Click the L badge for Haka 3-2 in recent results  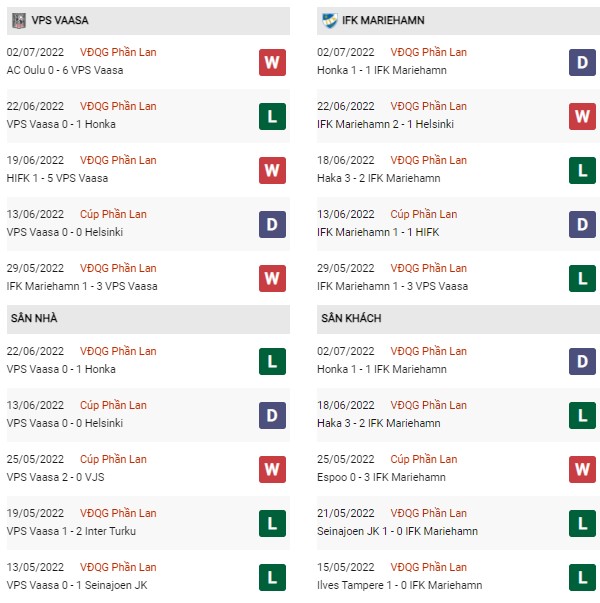click(x=582, y=170)
